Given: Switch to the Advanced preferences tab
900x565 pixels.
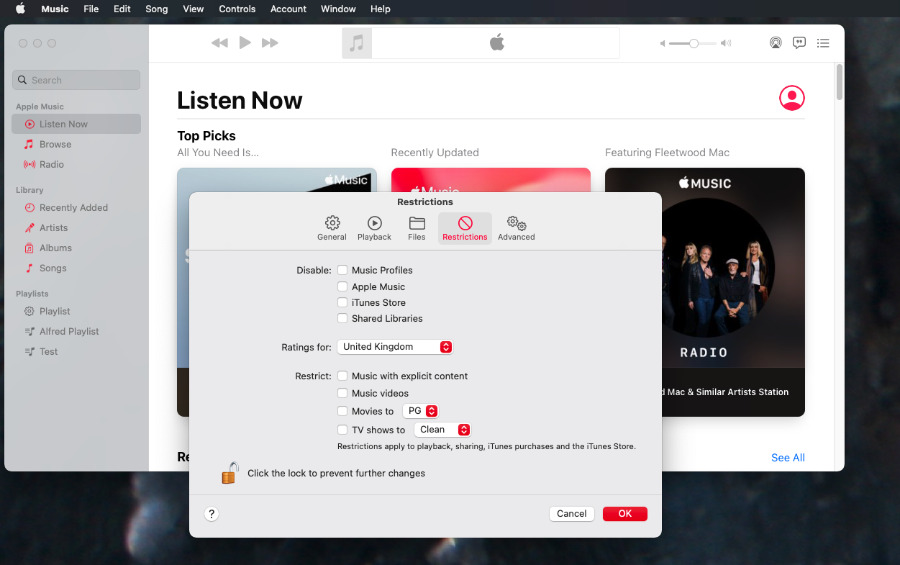Looking at the screenshot, I should (x=516, y=228).
